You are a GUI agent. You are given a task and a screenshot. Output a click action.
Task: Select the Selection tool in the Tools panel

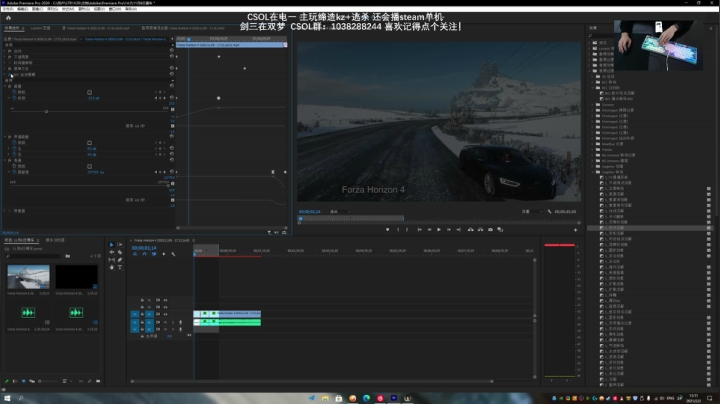(112, 245)
